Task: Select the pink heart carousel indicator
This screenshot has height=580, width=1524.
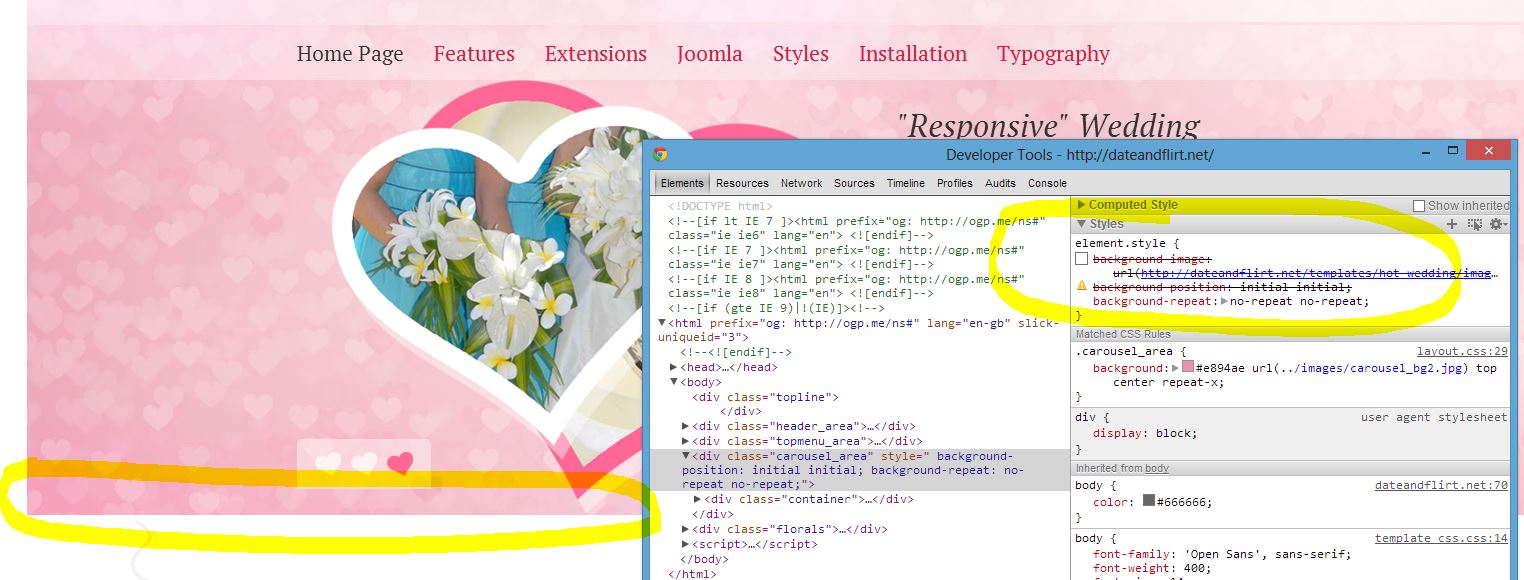Action: point(400,463)
